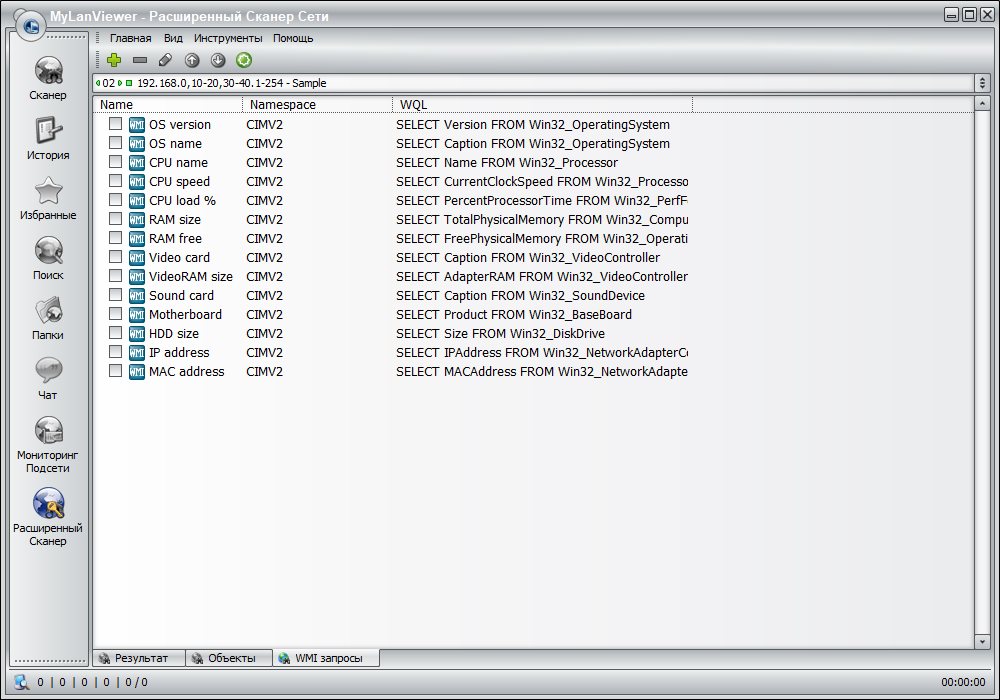Viewport: 1000px width, 700px height.
Task: Tick the CPU load % checkbox
Action: click(116, 200)
